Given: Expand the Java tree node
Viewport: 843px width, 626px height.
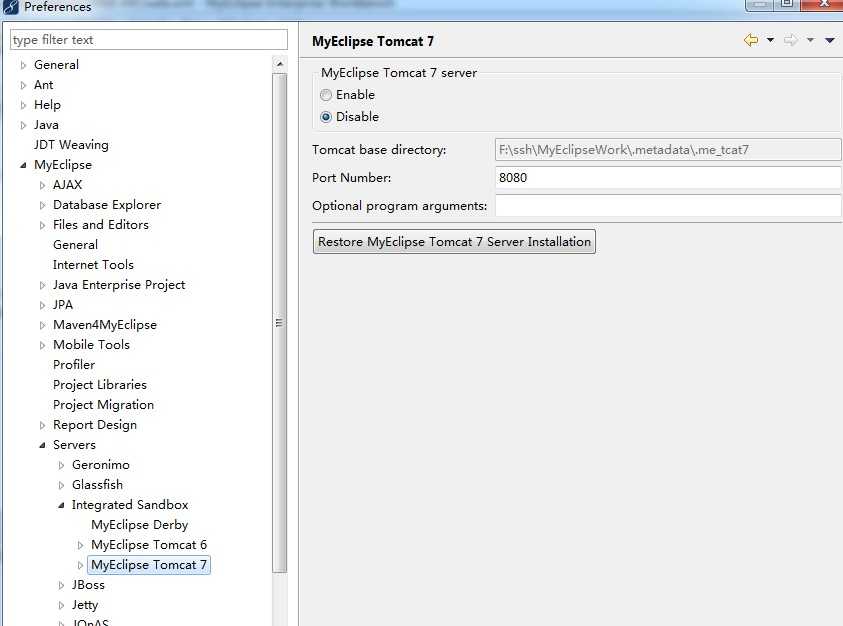Looking at the screenshot, I should [23, 125].
